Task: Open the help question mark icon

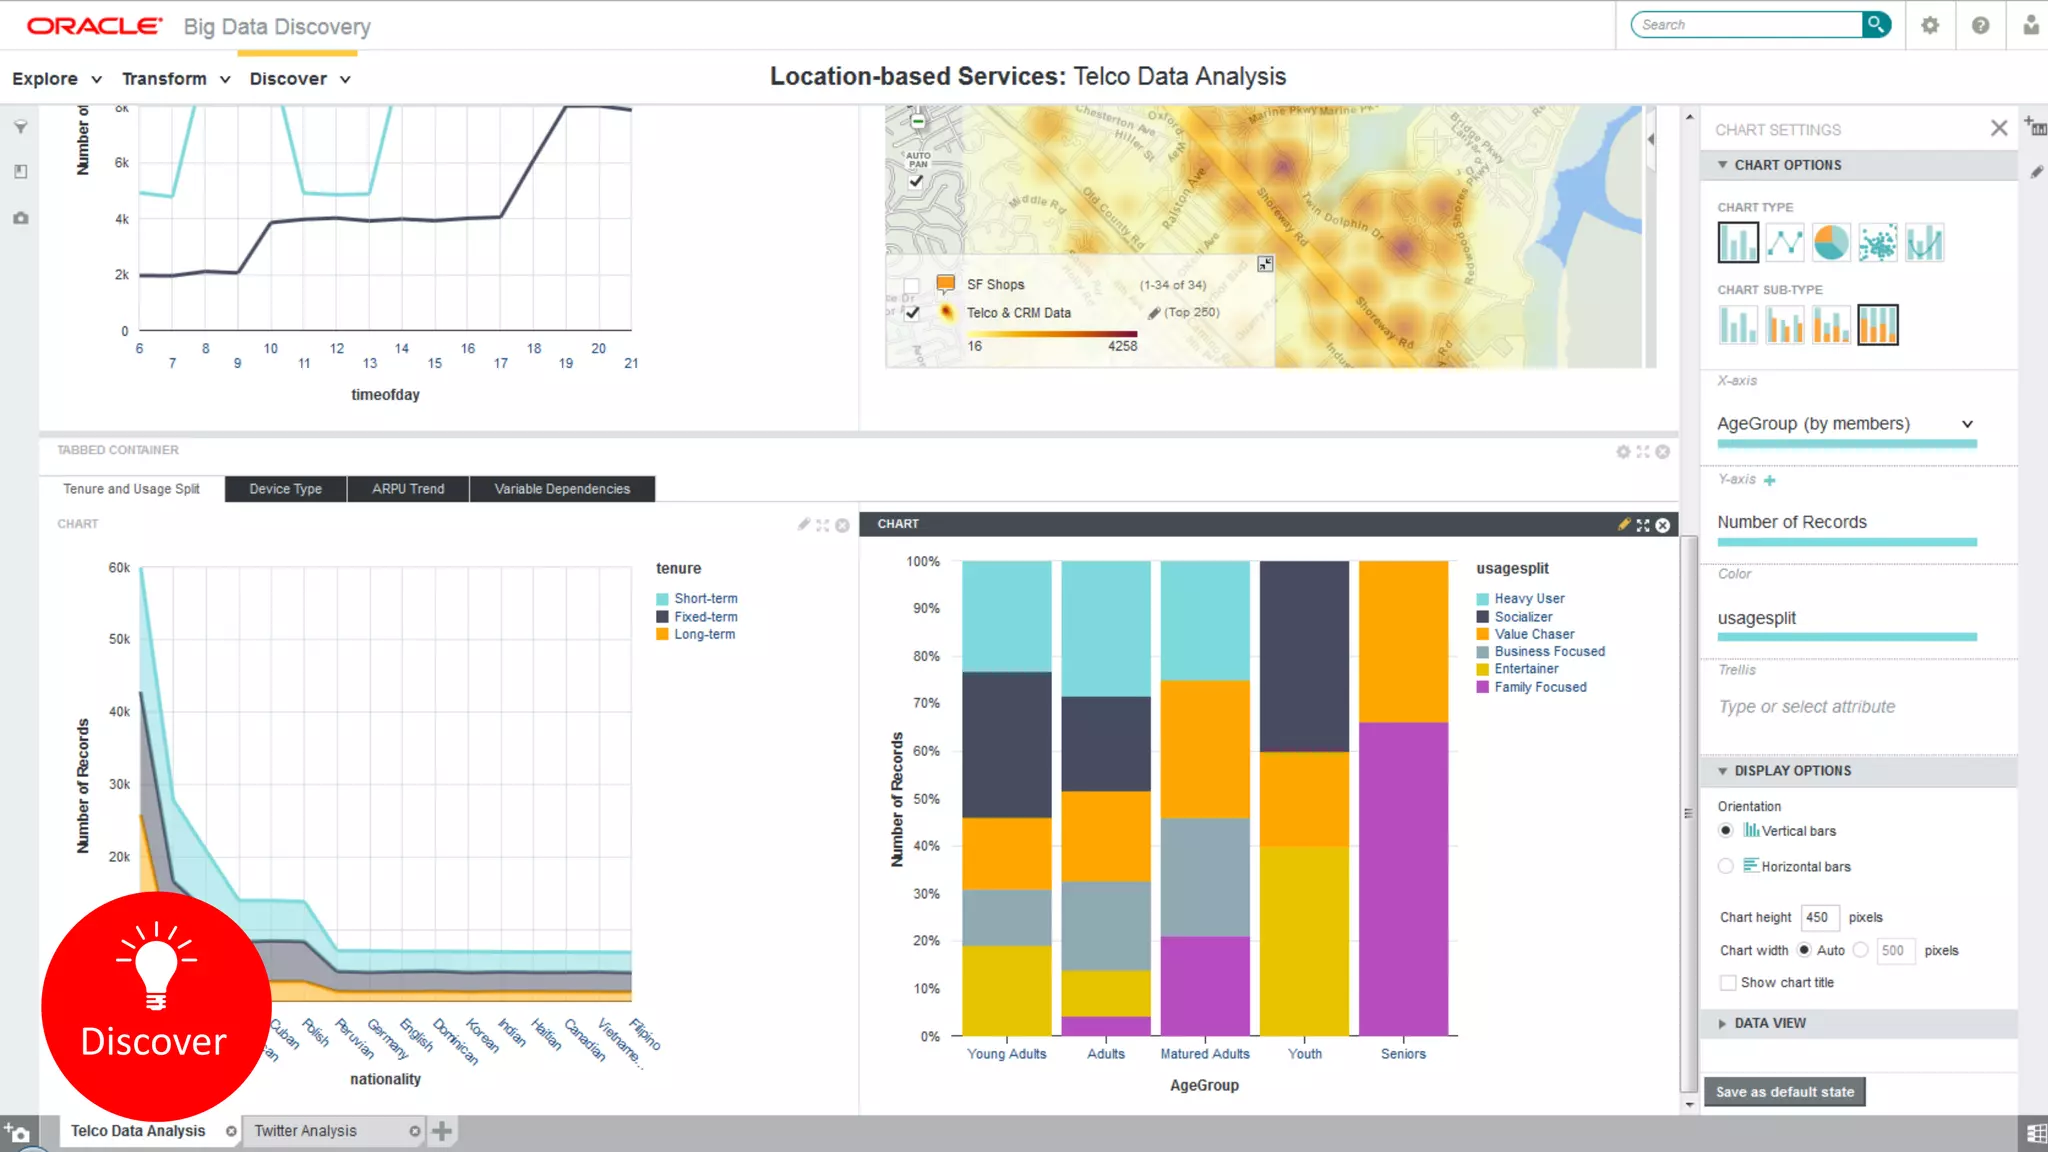Action: [x=1980, y=26]
